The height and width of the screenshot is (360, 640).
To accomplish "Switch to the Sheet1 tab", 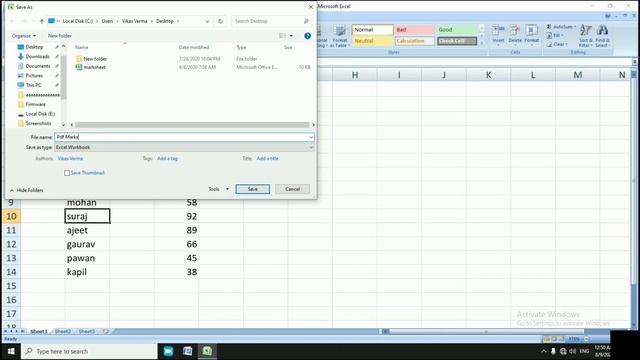I will coord(39,331).
